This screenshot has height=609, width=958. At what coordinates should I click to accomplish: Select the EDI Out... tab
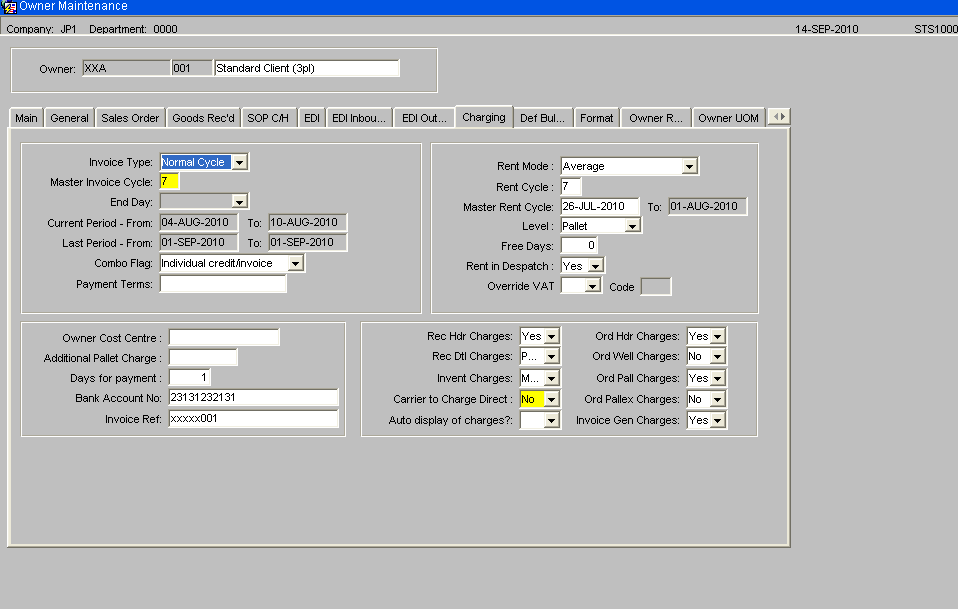tap(424, 118)
